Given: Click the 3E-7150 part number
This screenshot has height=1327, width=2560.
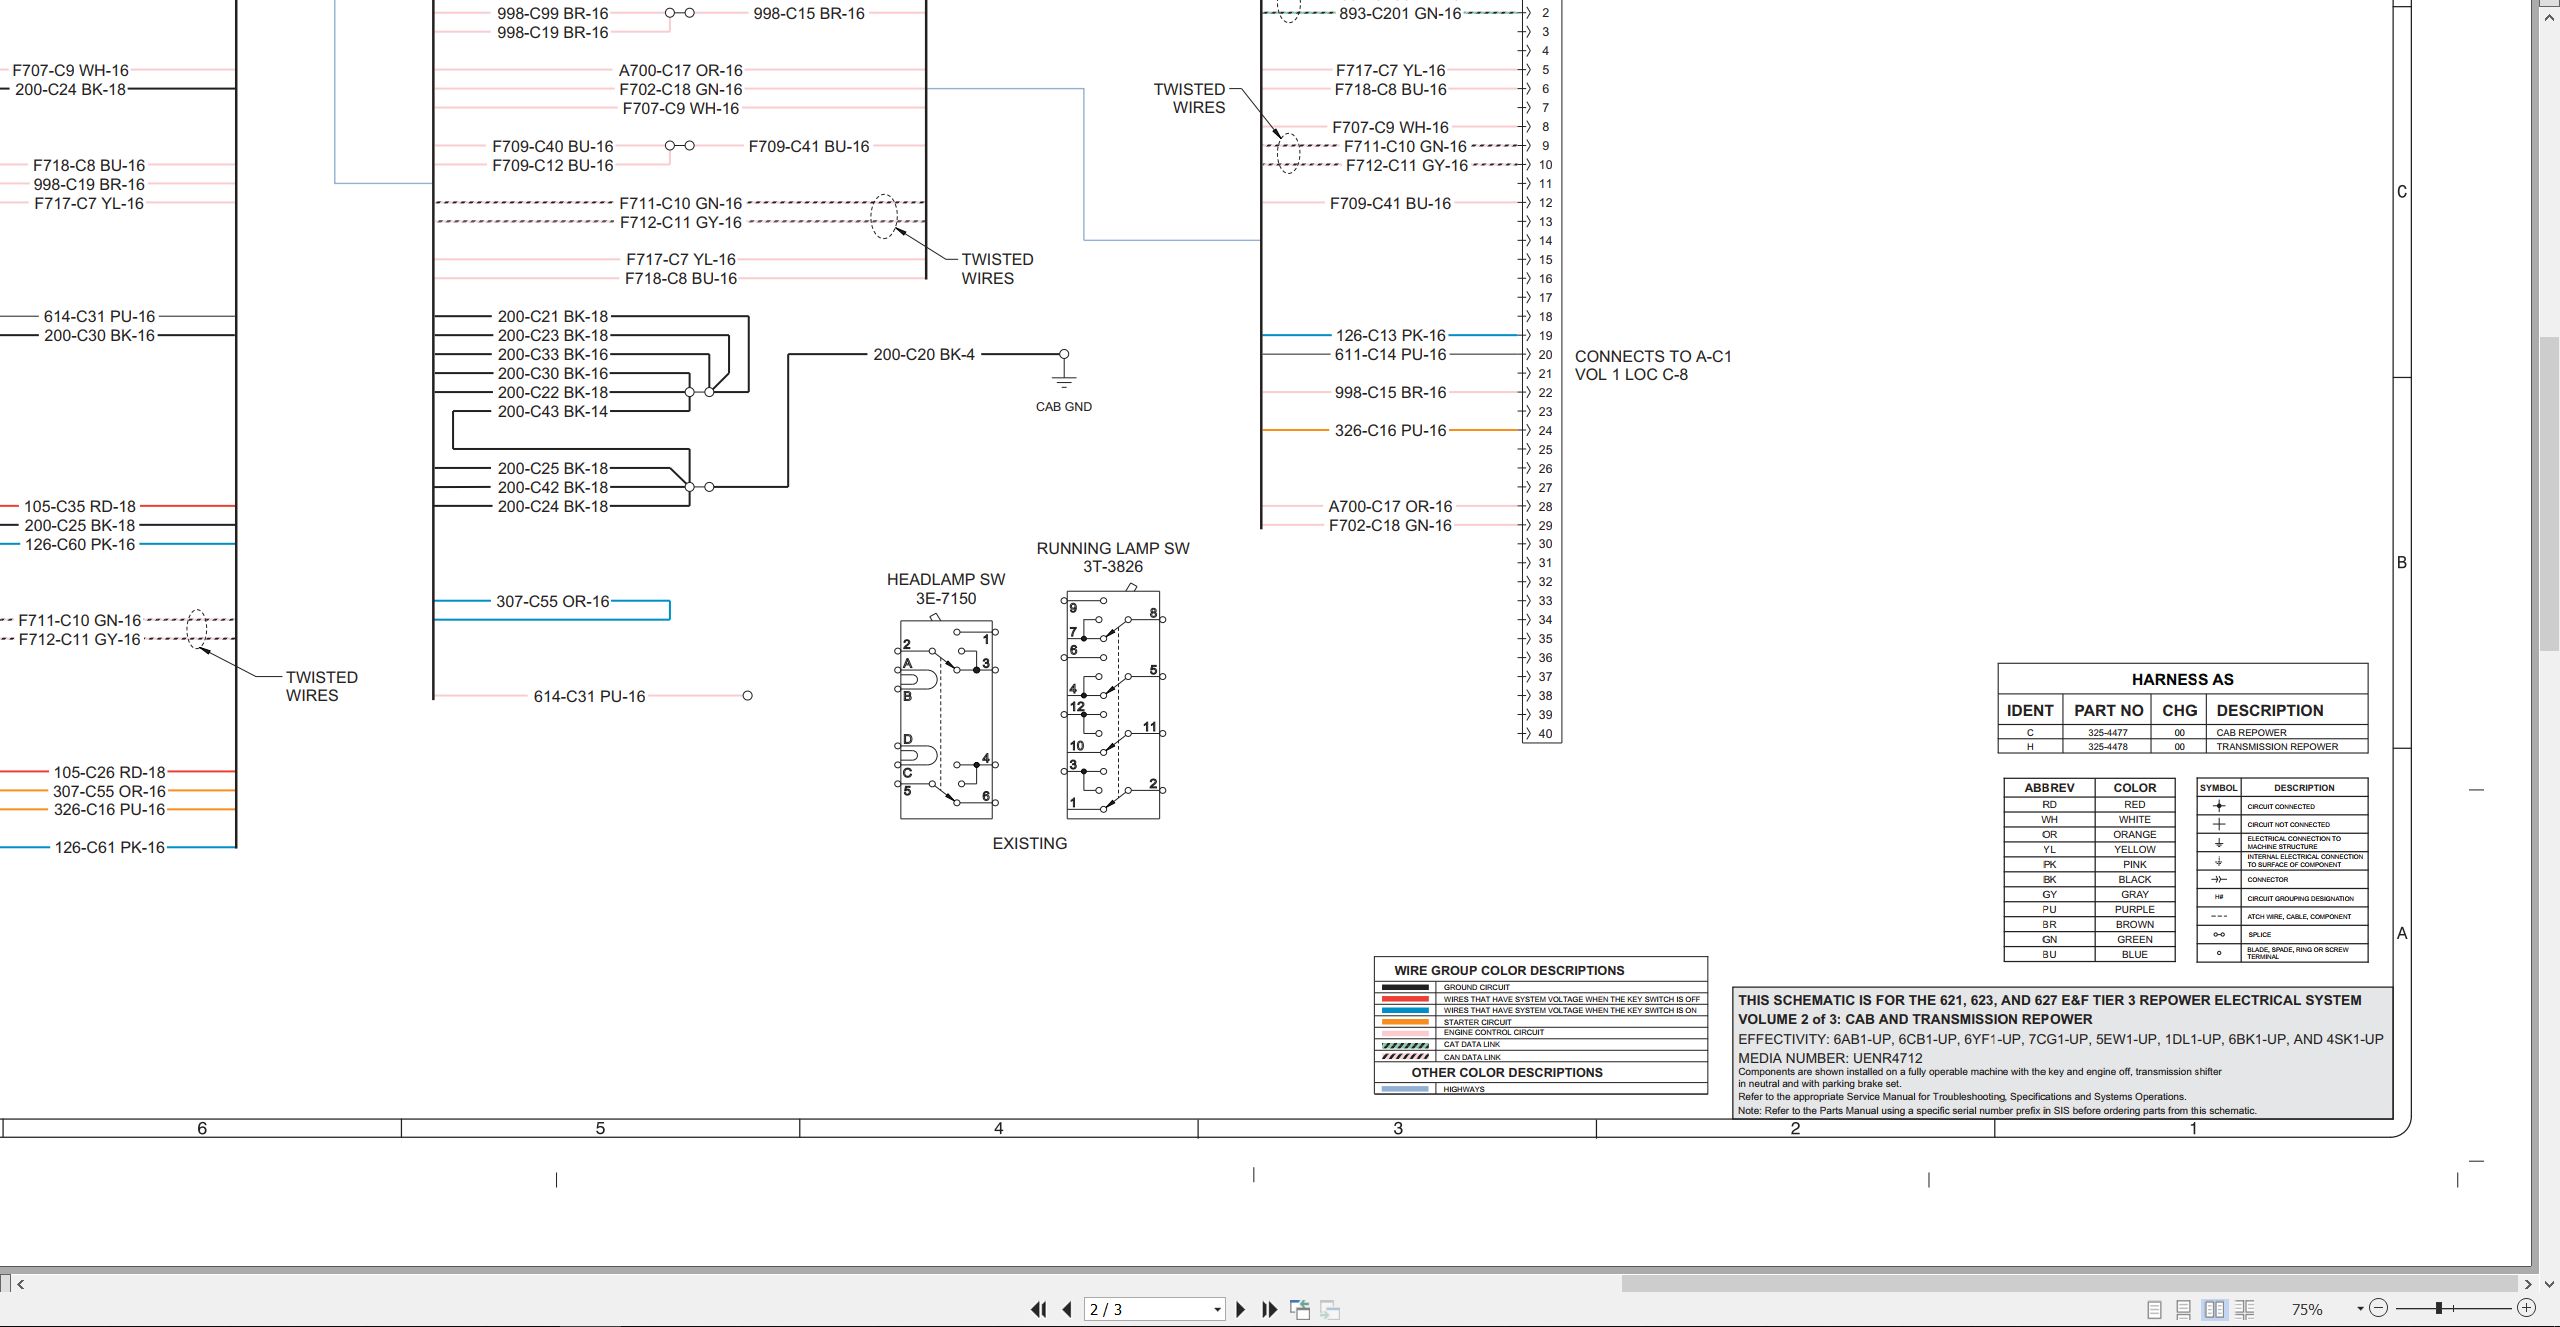Looking at the screenshot, I should point(946,598).
